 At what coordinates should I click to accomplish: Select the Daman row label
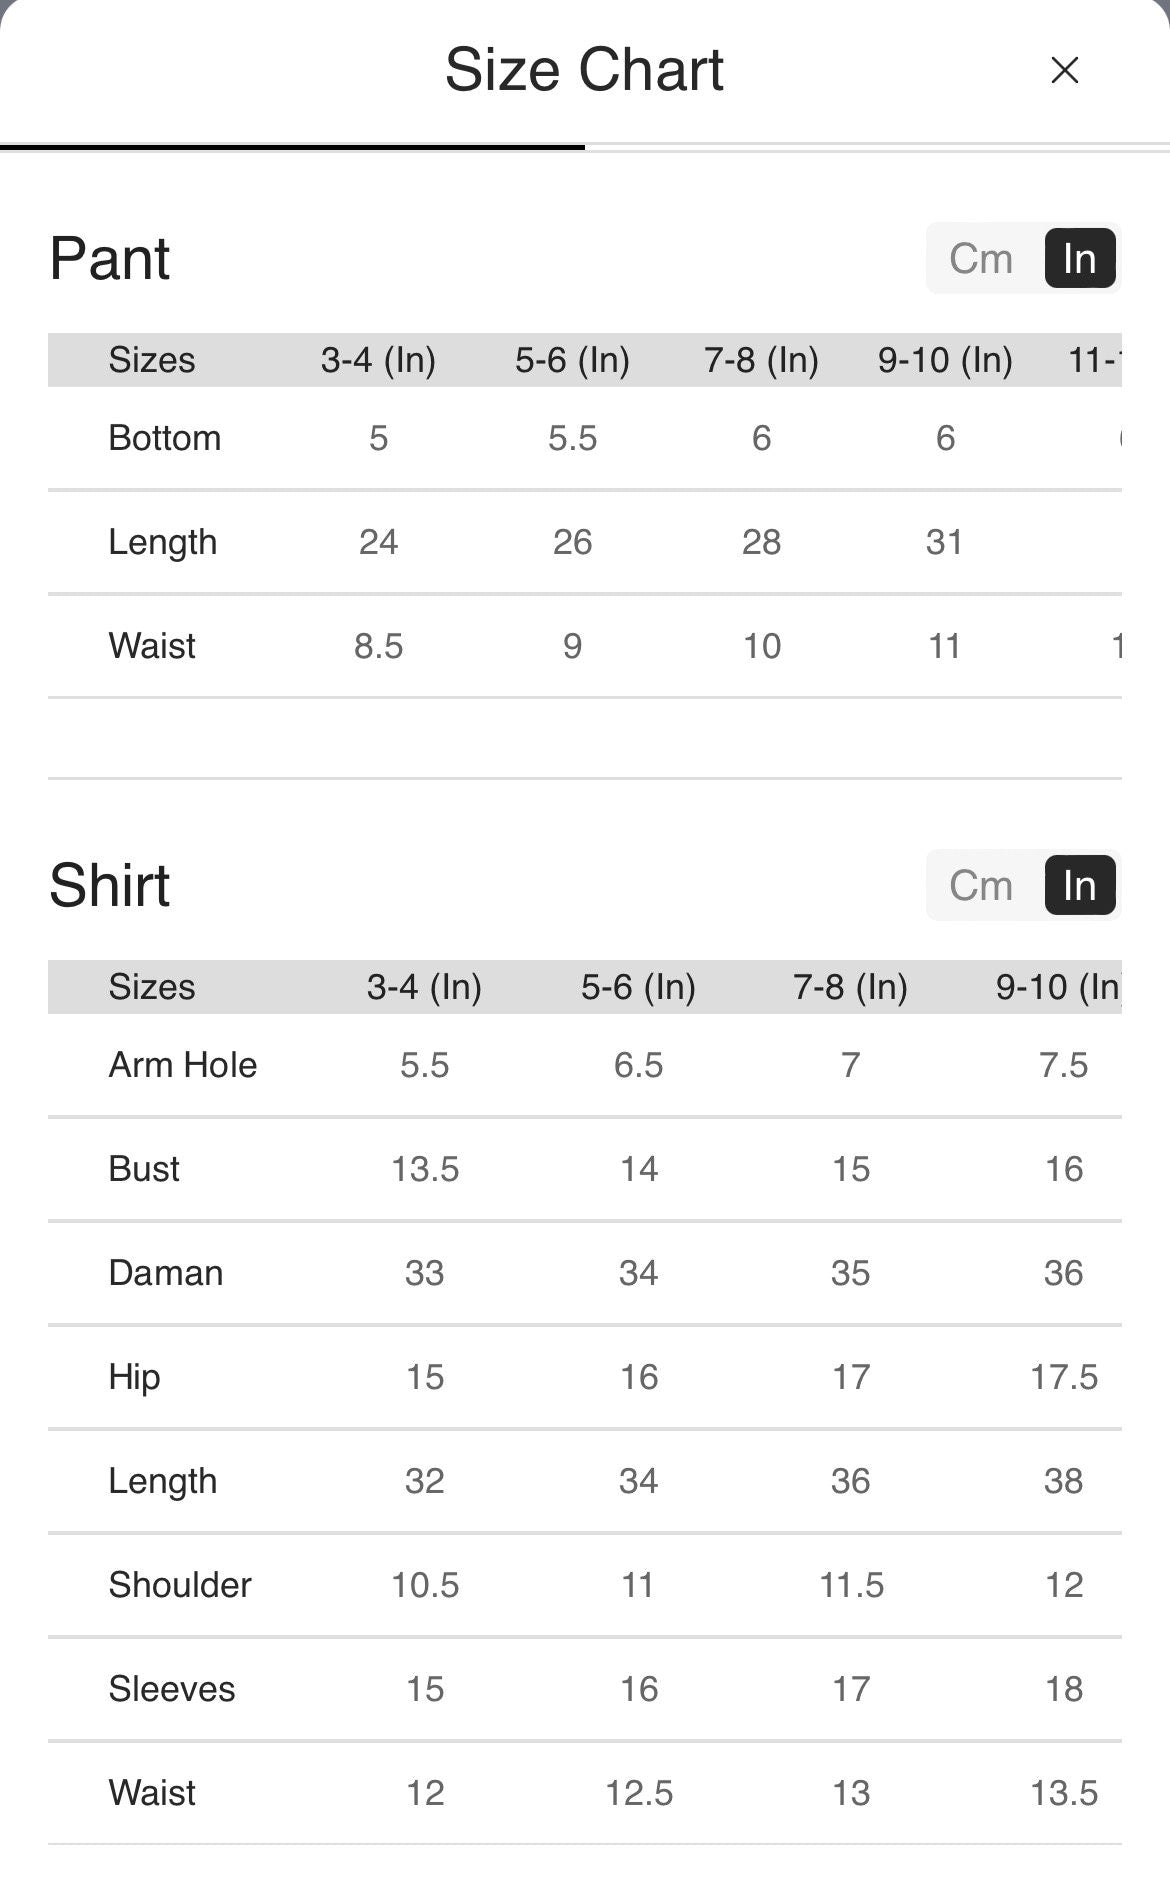coord(165,1273)
